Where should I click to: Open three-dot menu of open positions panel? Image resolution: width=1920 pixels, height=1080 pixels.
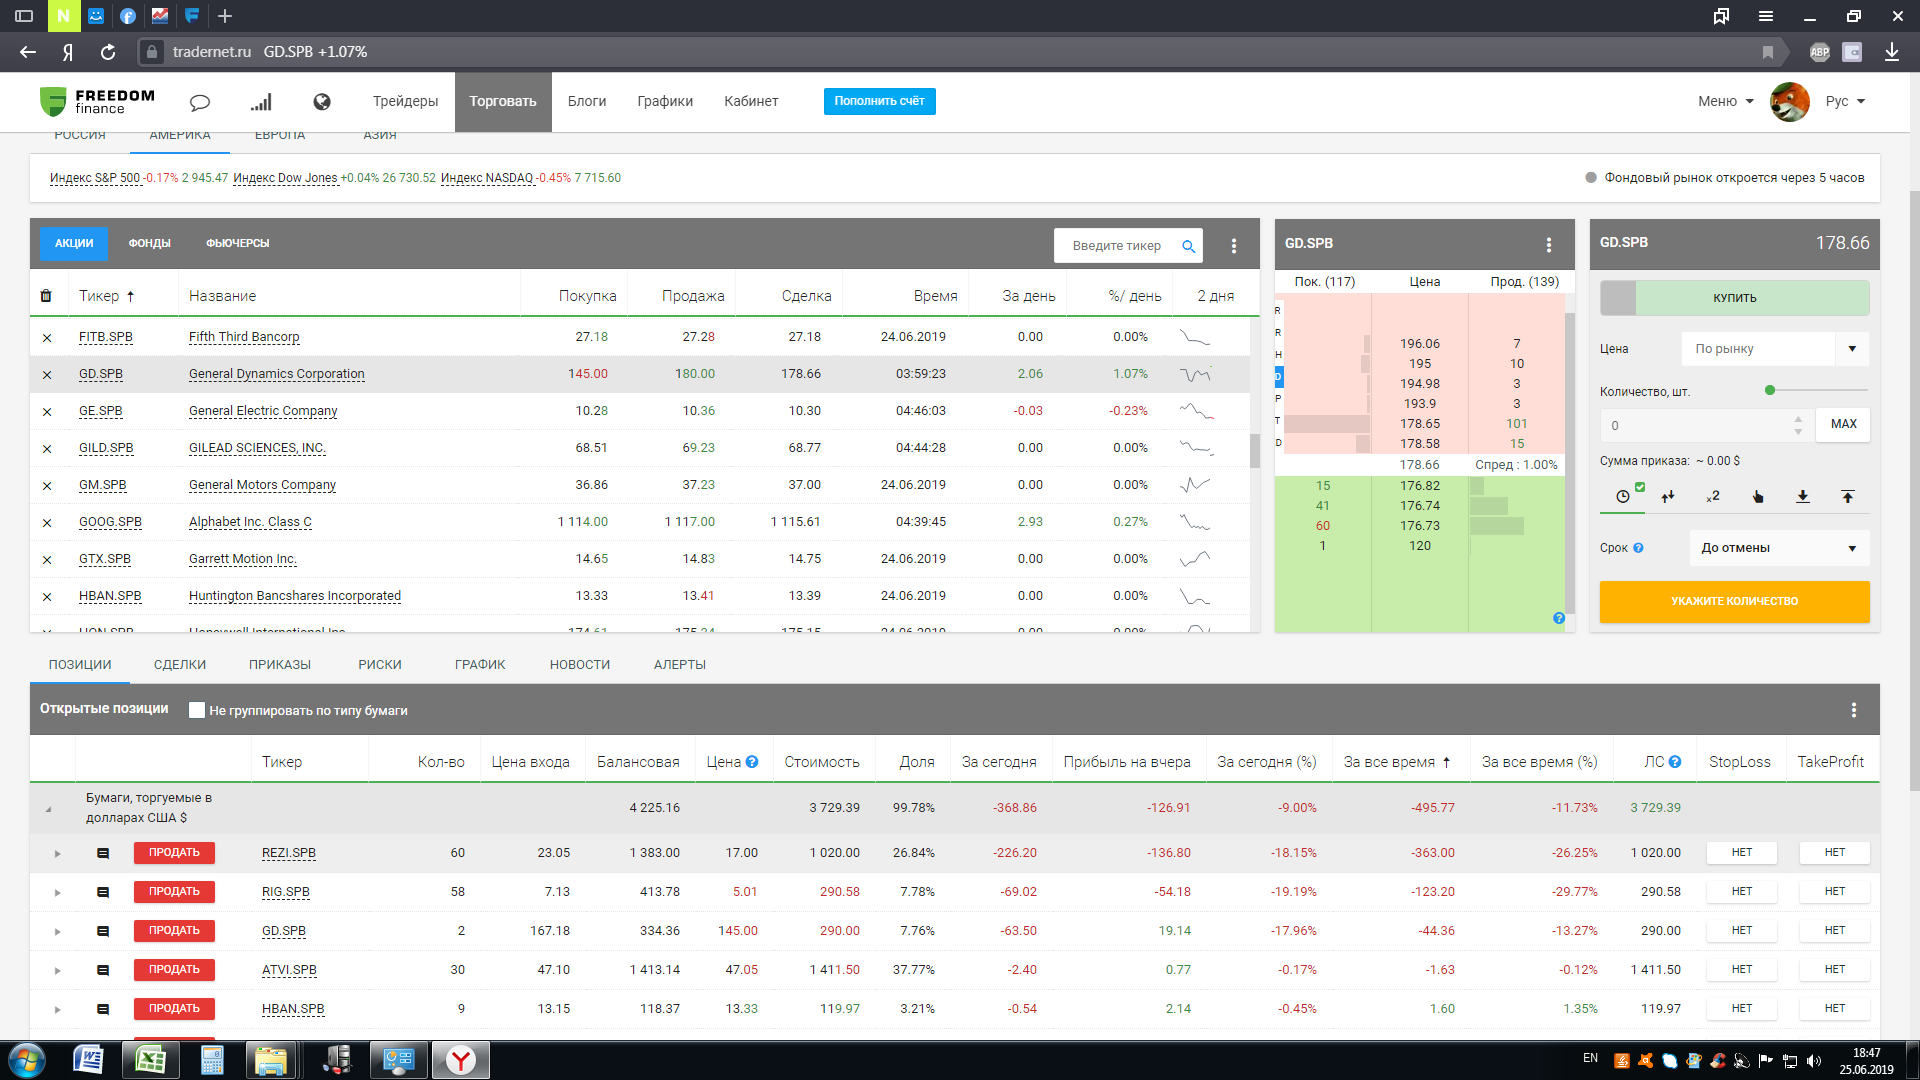(1854, 710)
